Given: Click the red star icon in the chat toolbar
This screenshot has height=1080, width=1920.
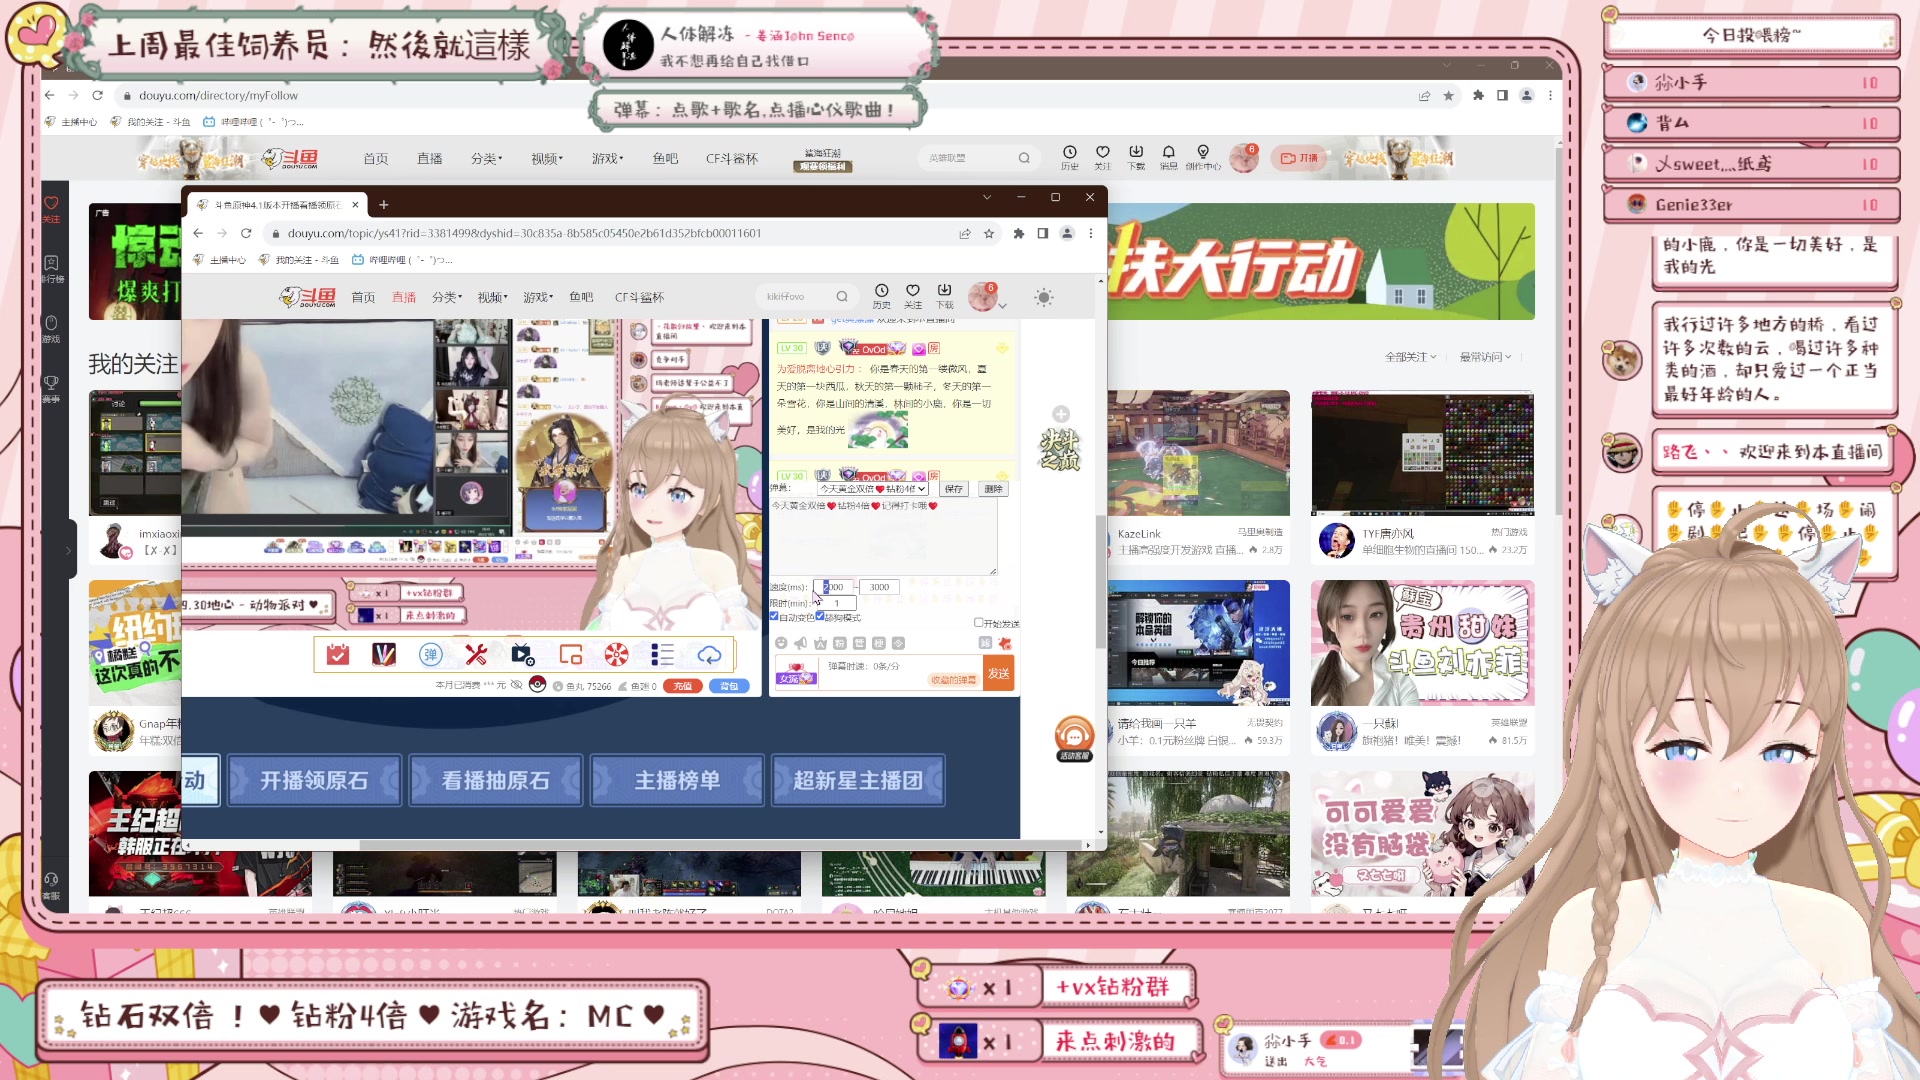Looking at the screenshot, I should coord(1005,643).
